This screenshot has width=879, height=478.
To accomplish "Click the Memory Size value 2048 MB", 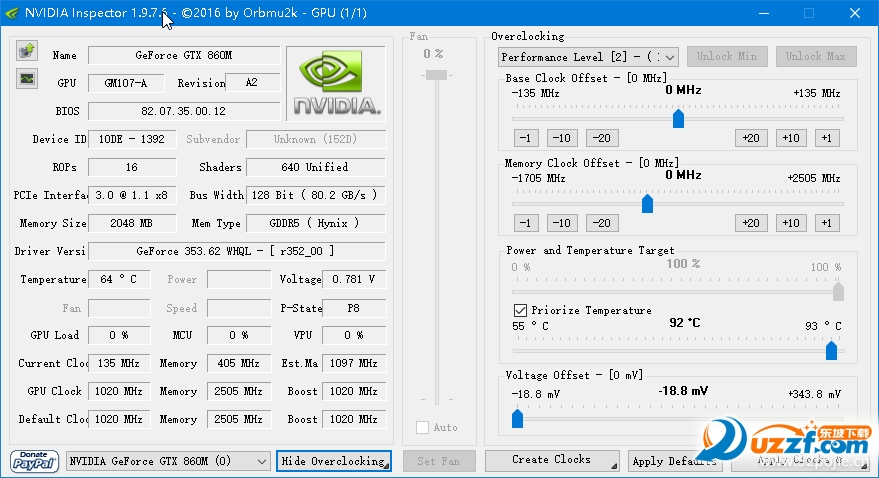I will point(132,223).
